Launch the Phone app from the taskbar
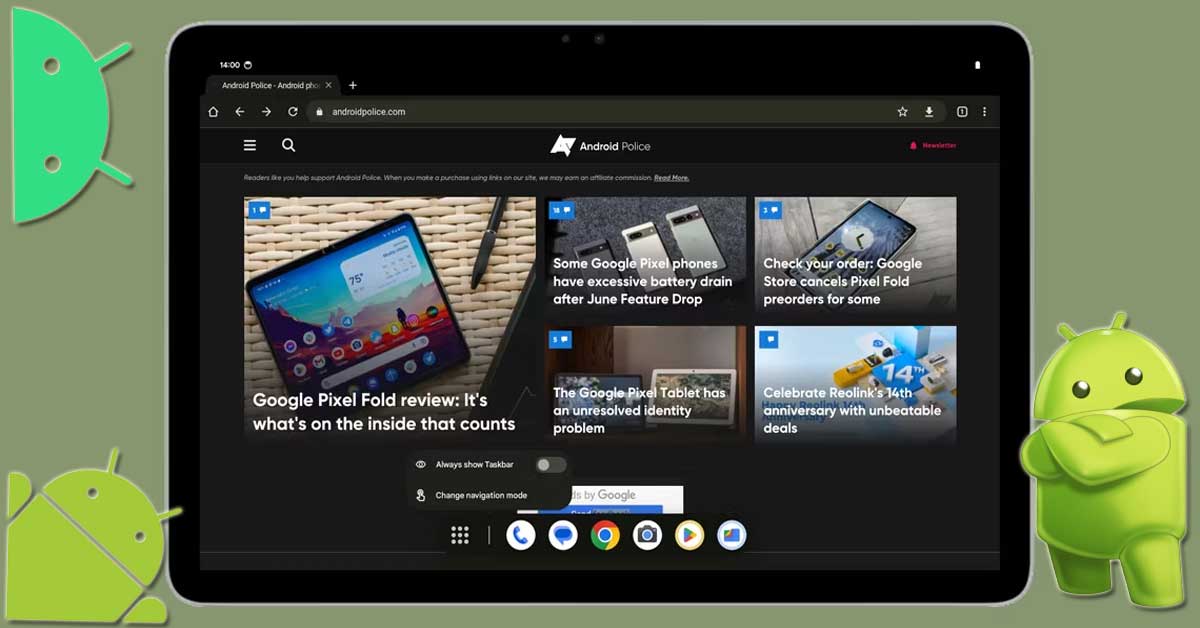 pyautogui.click(x=519, y=535)
